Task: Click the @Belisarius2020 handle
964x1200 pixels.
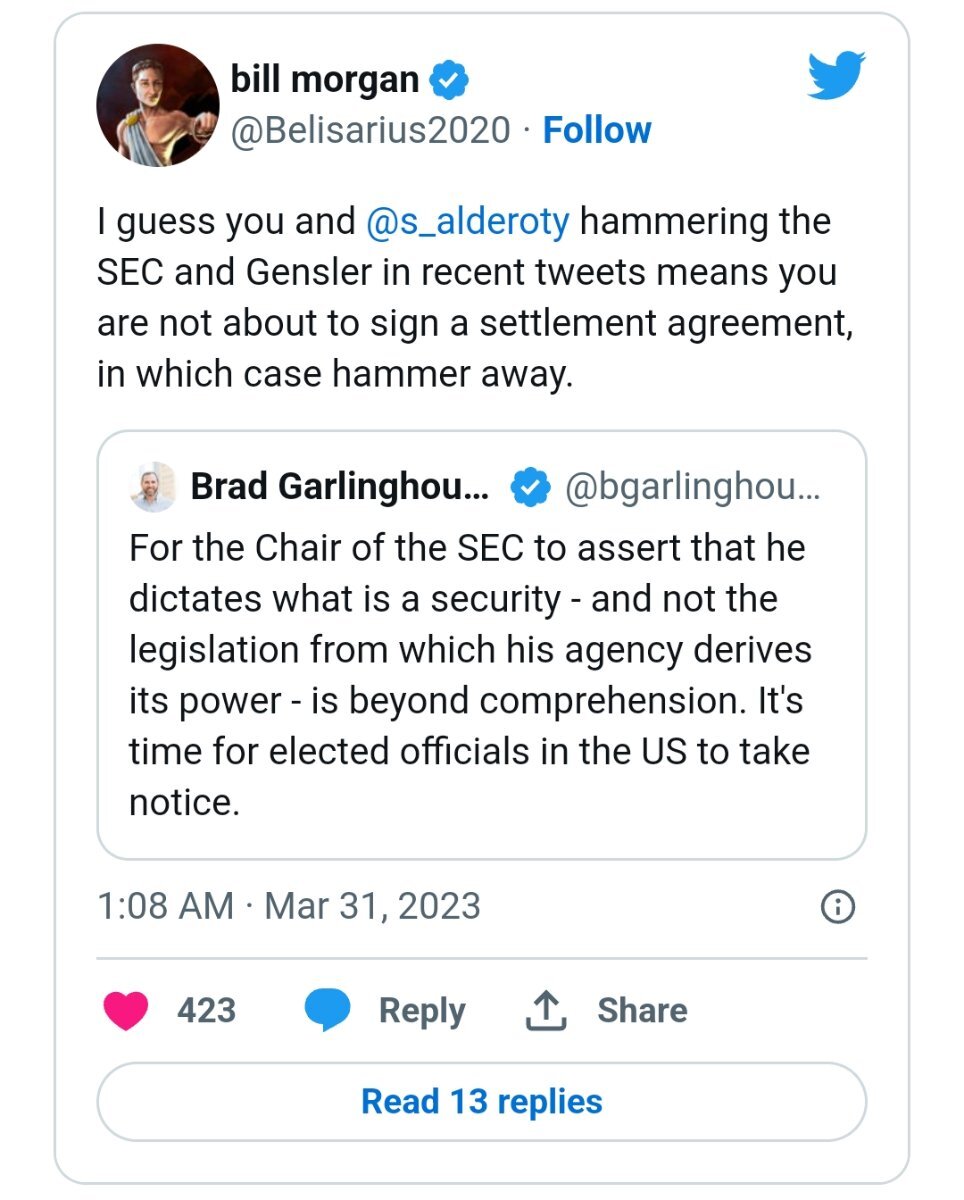Action: [x=370, y=131]
